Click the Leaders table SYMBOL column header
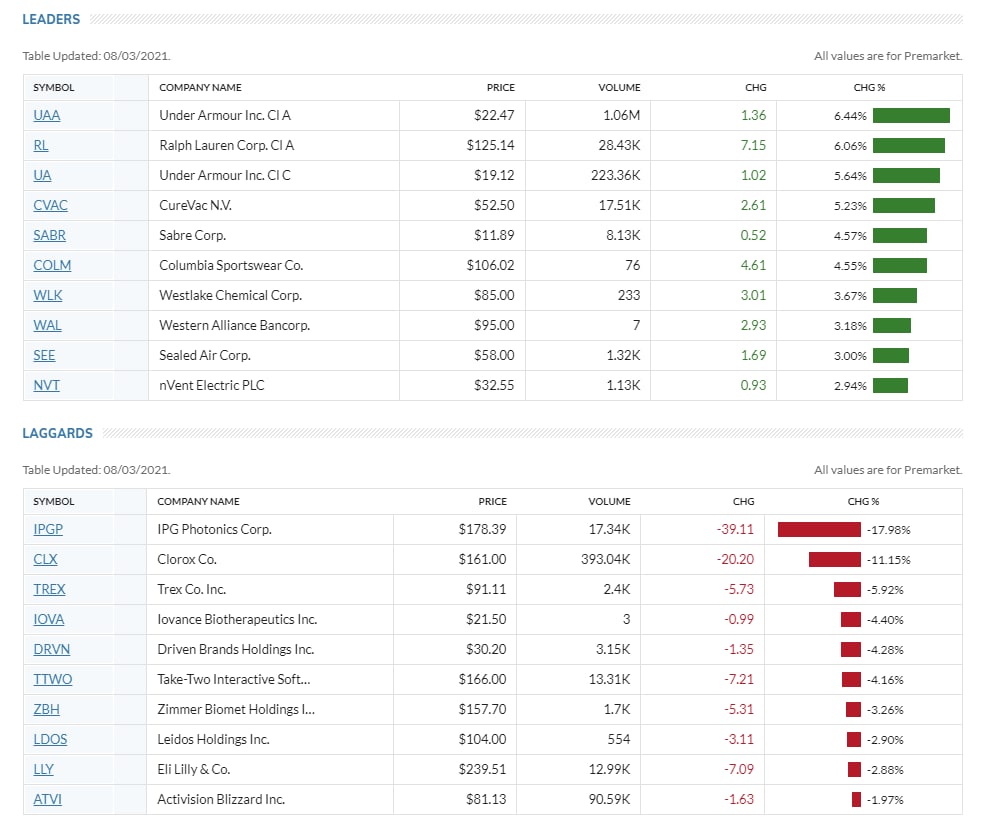 [x=54, y=88]
